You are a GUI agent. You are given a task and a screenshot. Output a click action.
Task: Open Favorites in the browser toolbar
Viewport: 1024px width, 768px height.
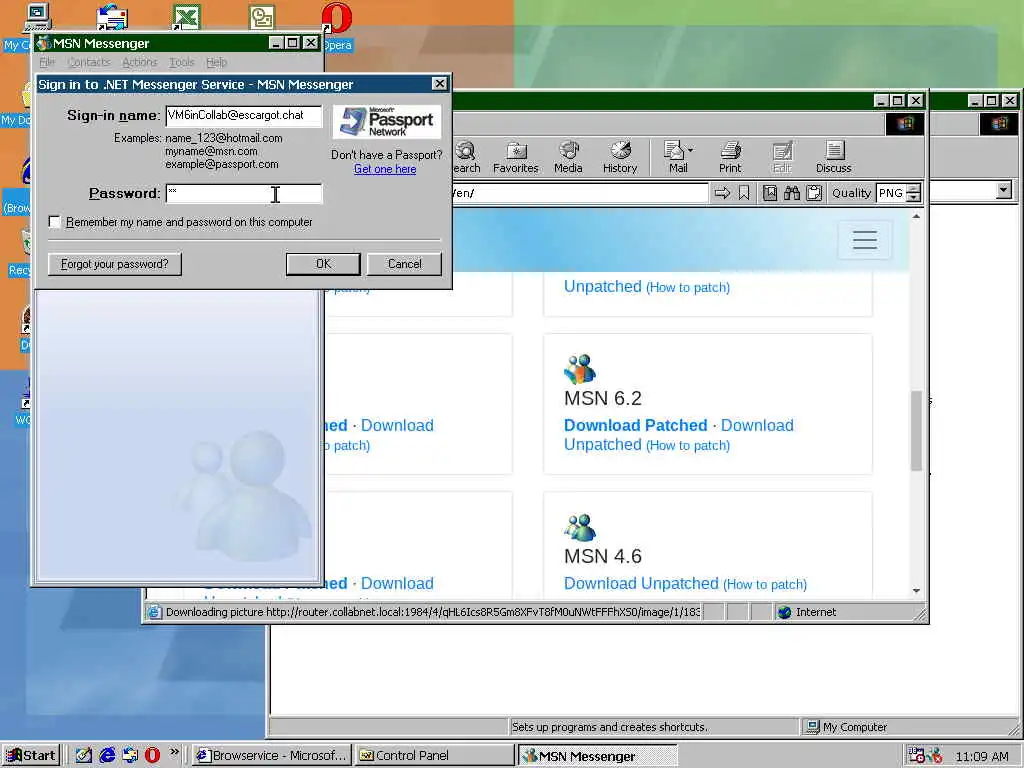coord(515,157)
